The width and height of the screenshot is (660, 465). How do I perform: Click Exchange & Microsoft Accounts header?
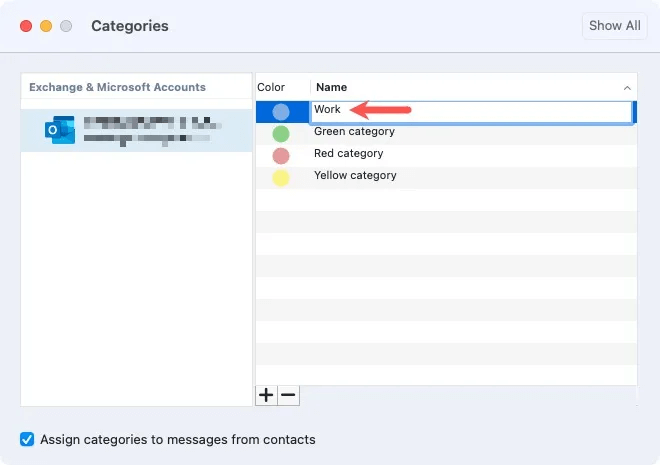[x=117, y=87]
